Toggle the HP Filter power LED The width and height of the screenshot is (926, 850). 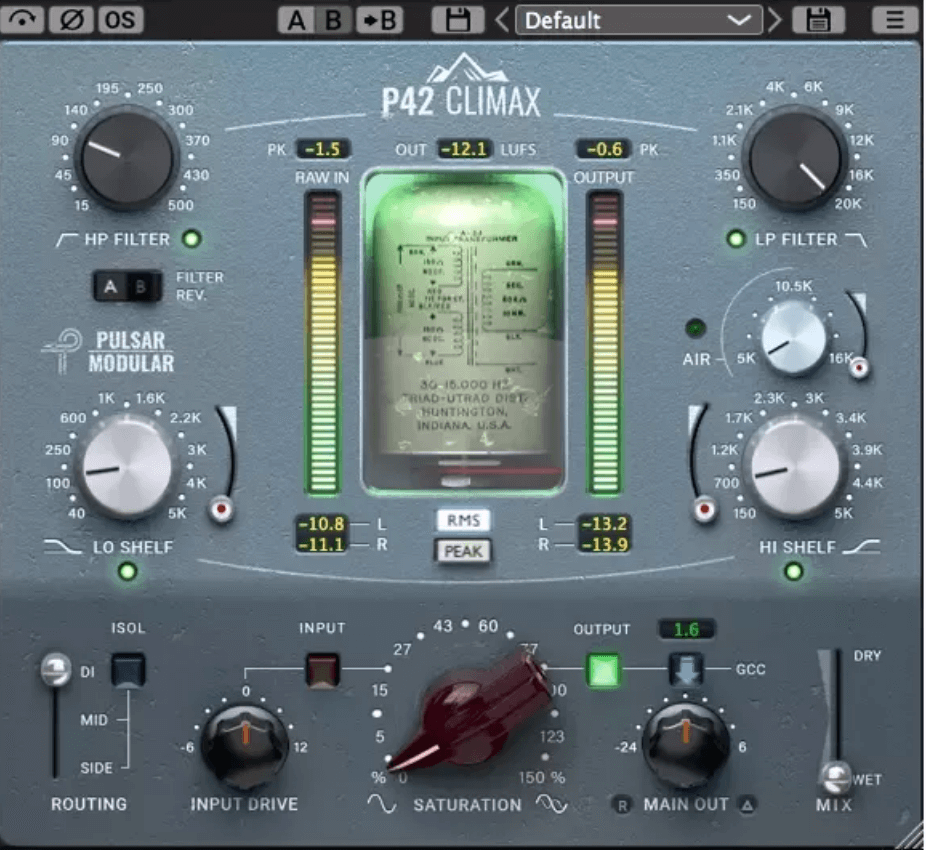pyautogui.click(x=191, y=239)
